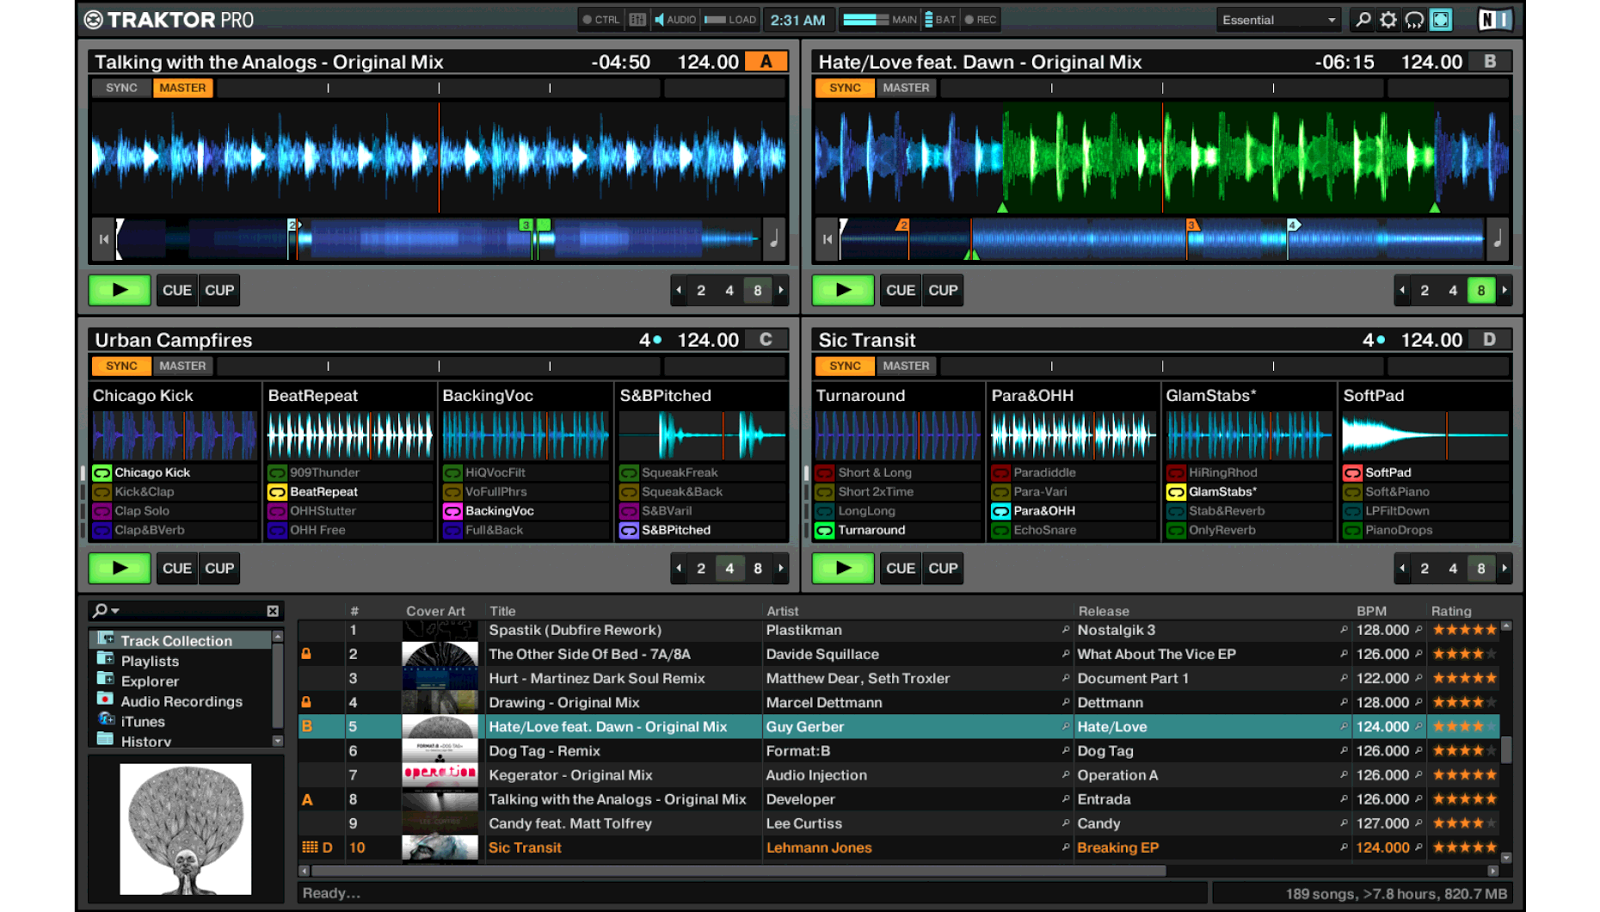Click the CUE button on deck C
The height and width of the screenshot is (912, 1600).
click(177, 569)
